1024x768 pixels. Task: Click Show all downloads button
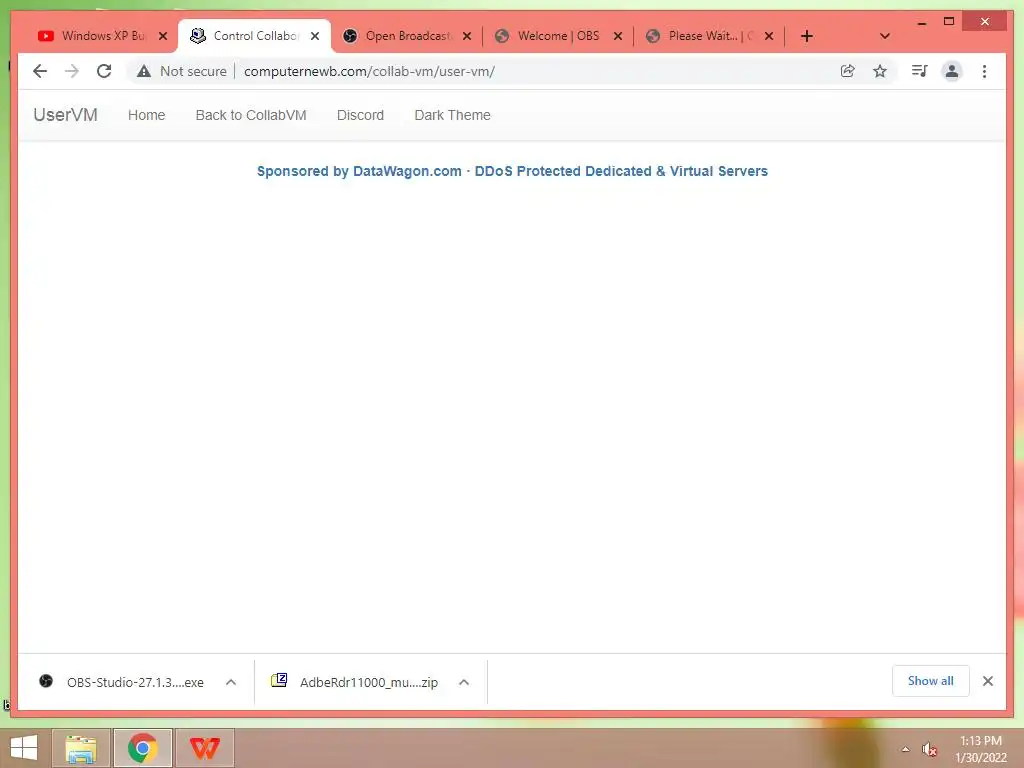coord(931,681)
